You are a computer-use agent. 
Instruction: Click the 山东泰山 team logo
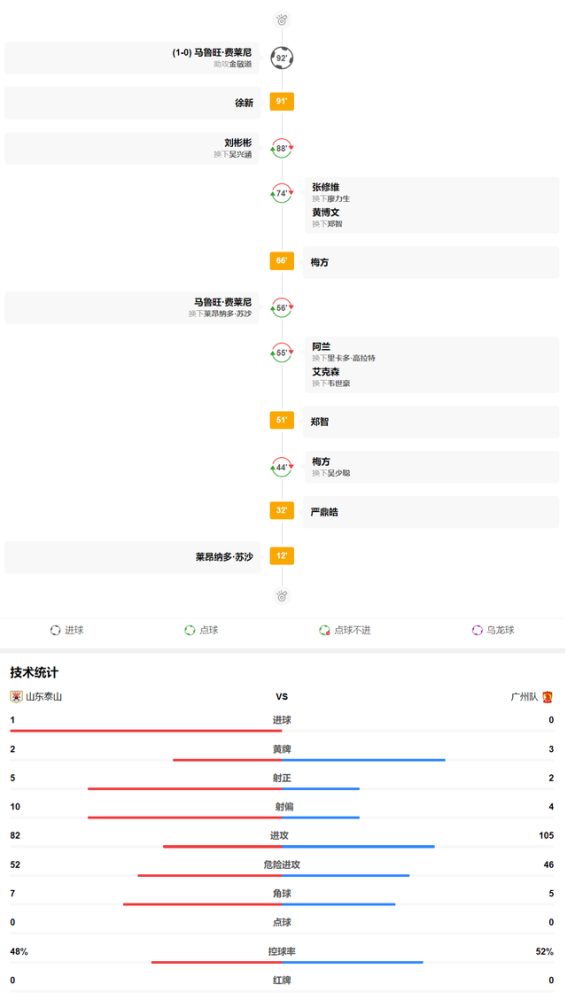16,696
